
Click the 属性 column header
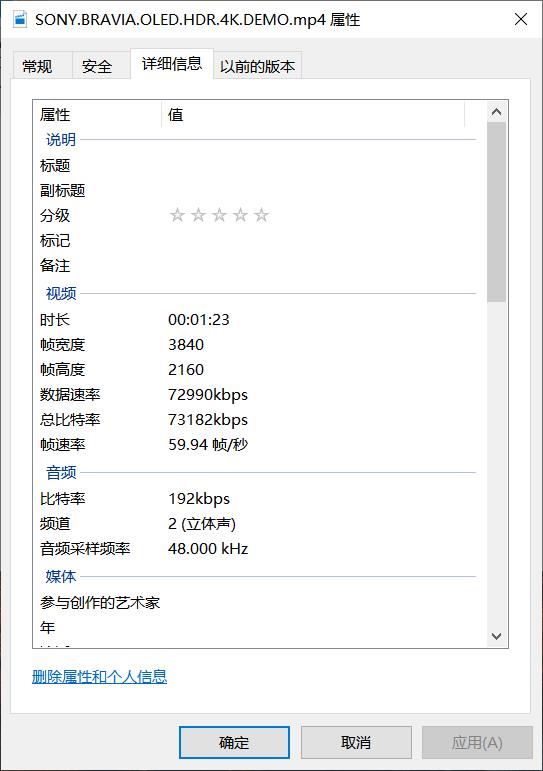tap(97, 115)
